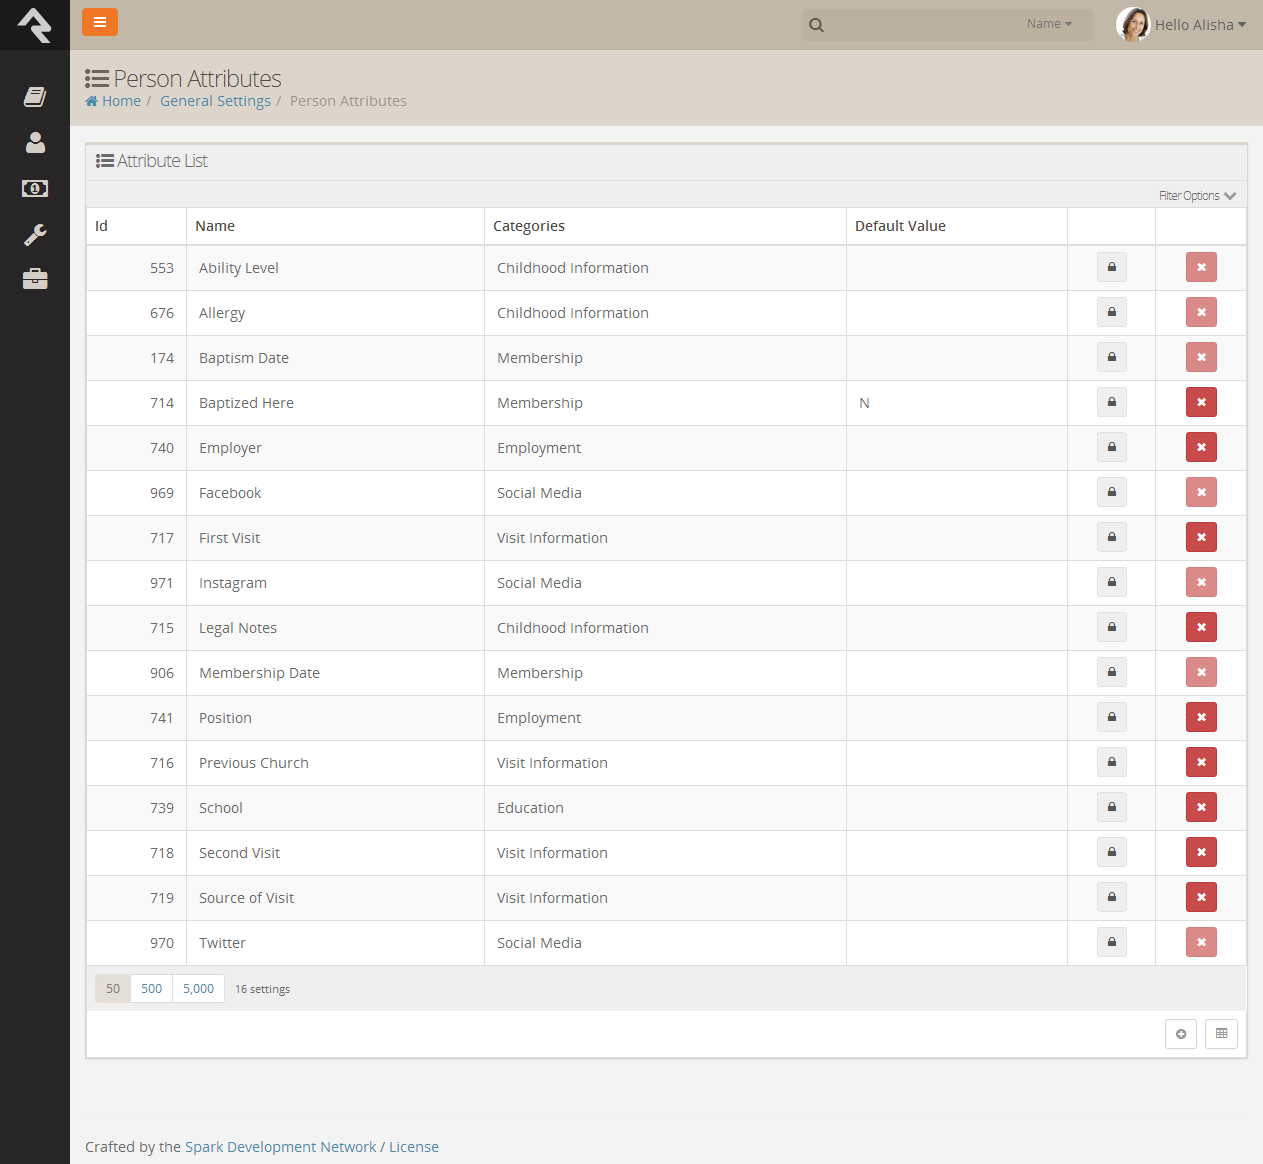Viewport: 1263px width, 1164px height.
Task: Sort the list by the Categories column header
Action: click(x=529, y=226)
